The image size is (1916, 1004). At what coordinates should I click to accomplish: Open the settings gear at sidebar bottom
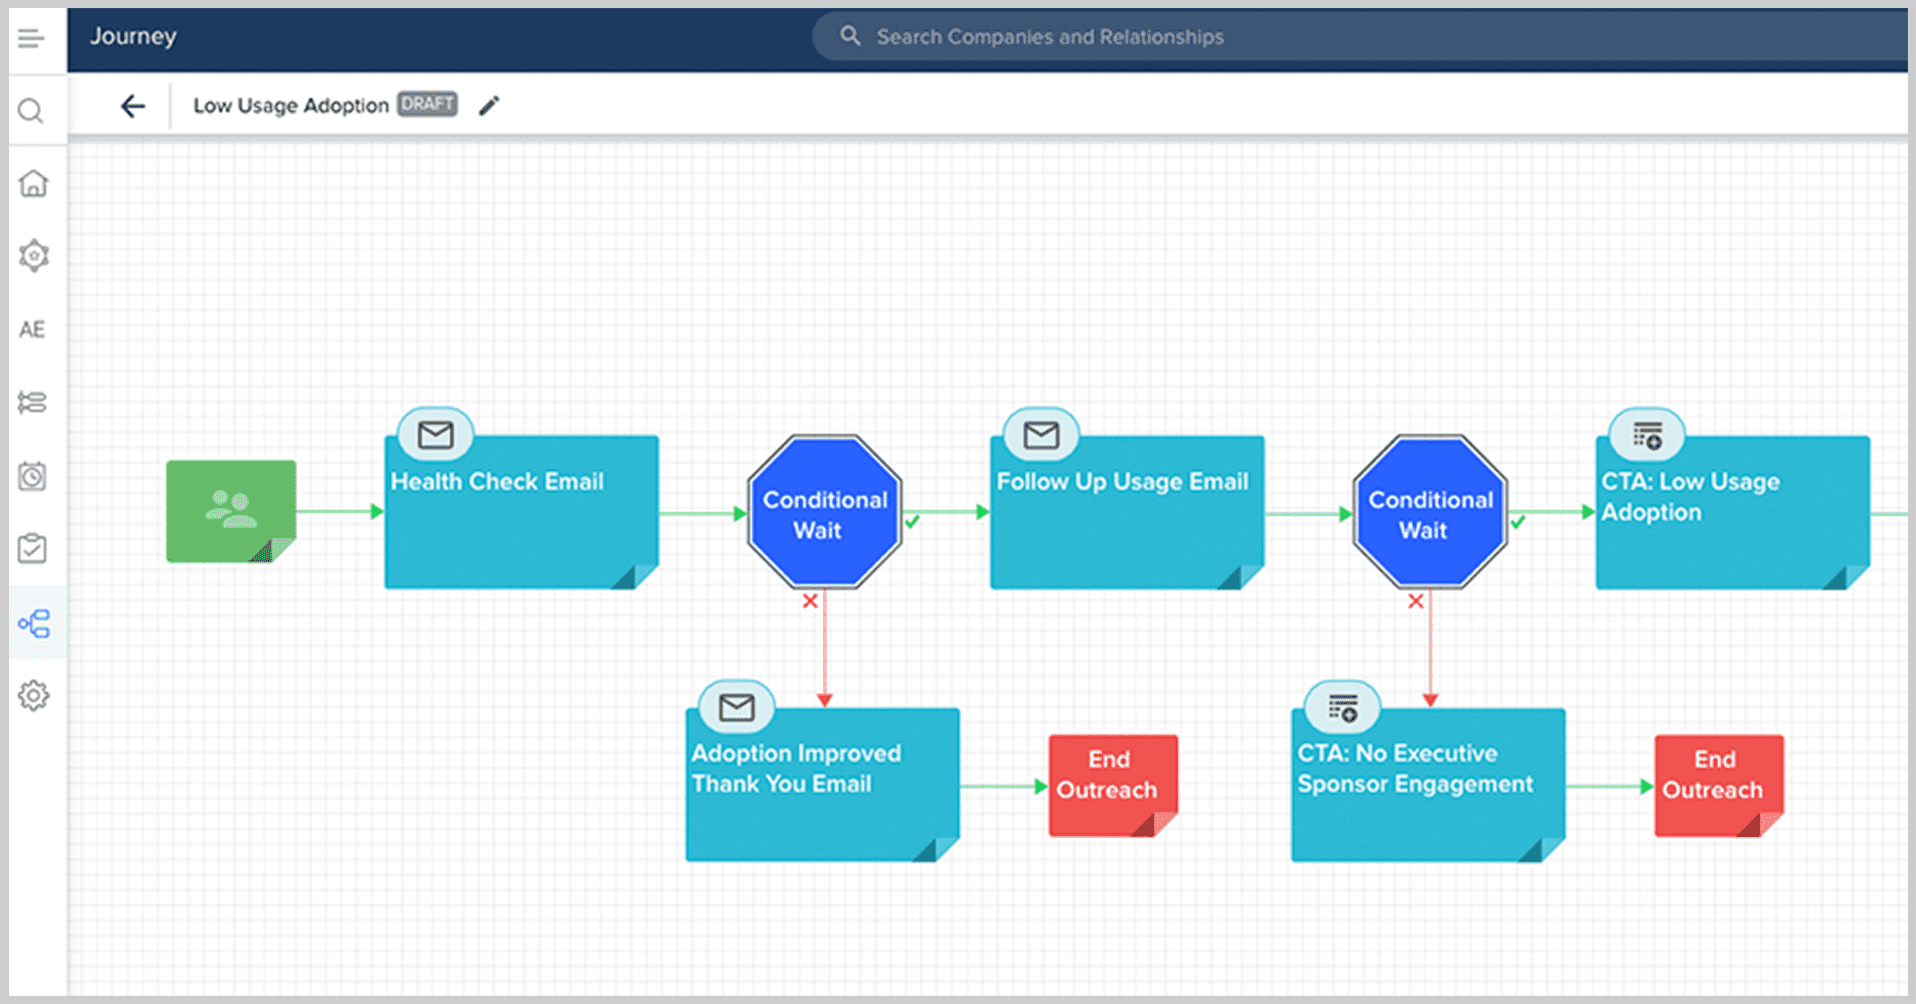33,695
